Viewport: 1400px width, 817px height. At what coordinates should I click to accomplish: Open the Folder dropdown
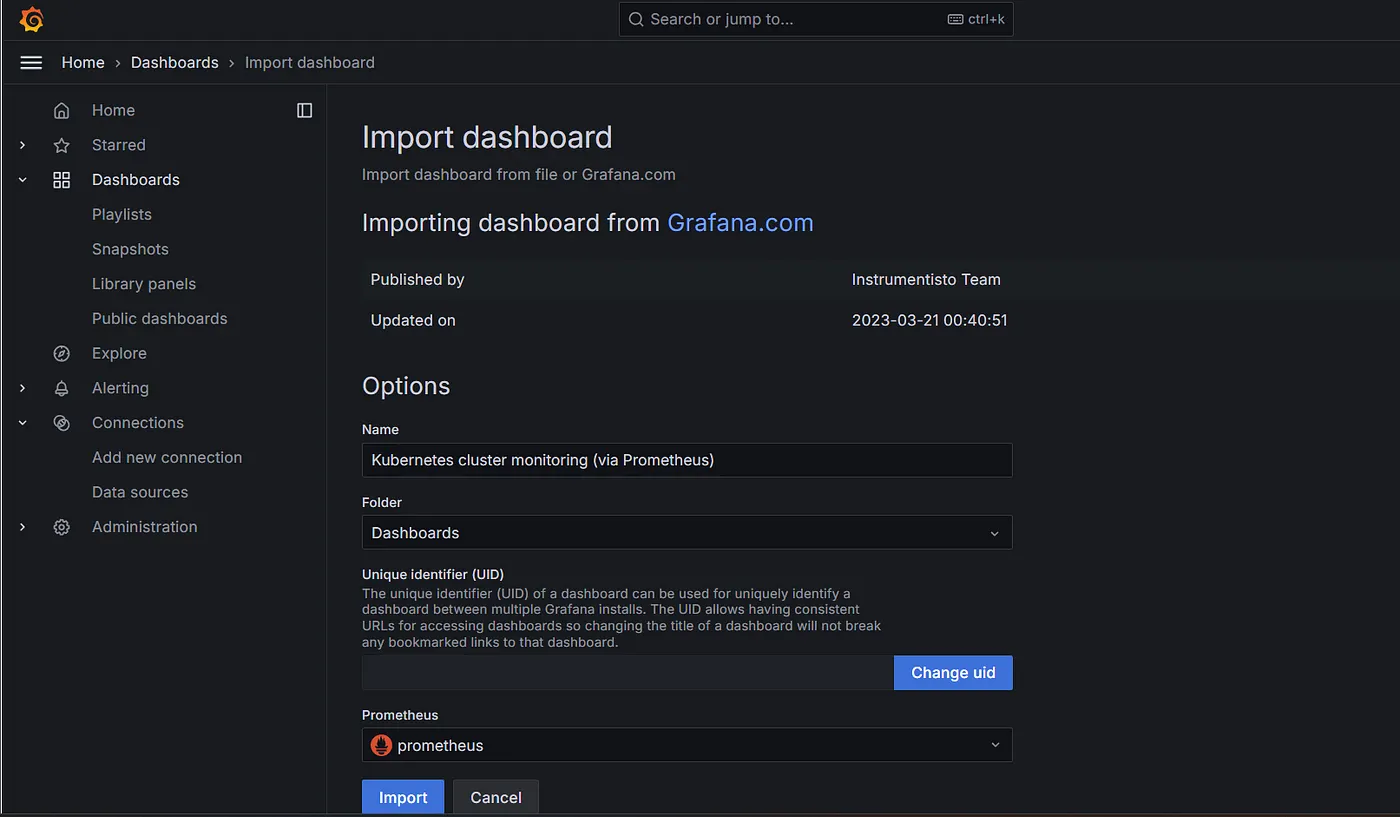tap(687, 533)
